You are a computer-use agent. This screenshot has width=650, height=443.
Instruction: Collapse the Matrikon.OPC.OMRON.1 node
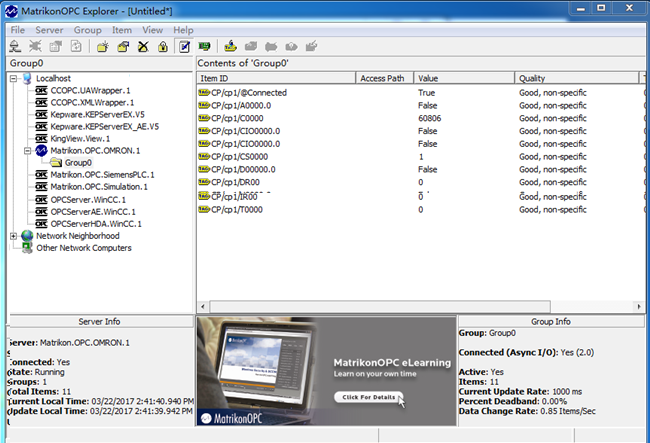tap(27, 150)
